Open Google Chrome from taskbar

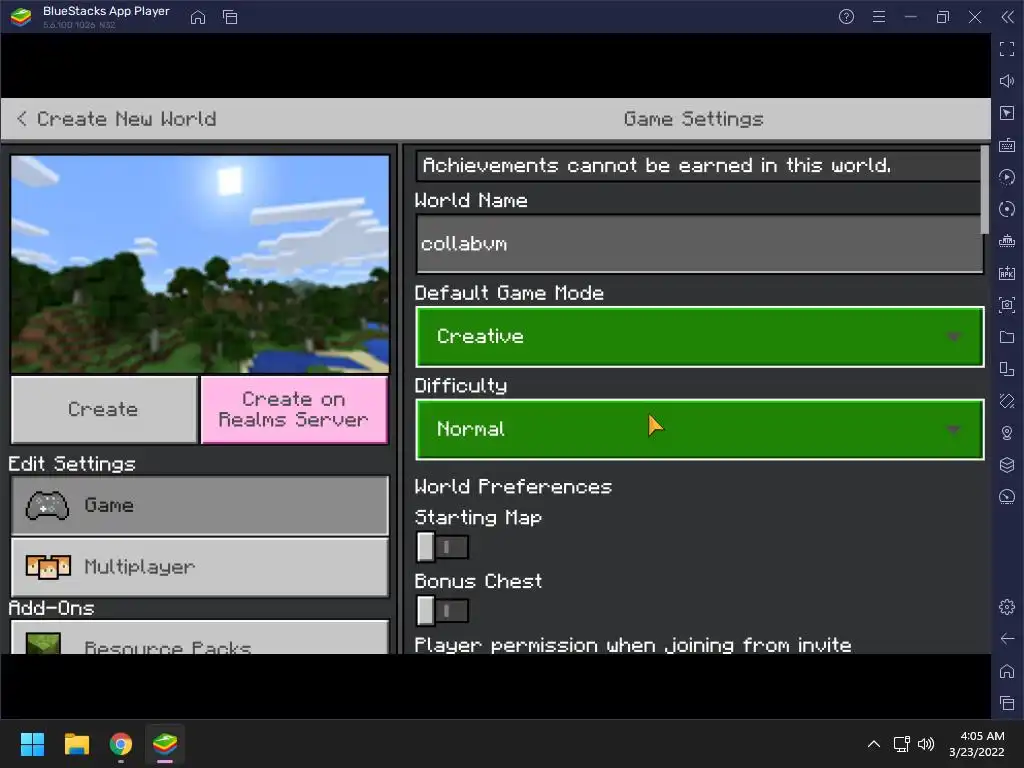(121, 744)
